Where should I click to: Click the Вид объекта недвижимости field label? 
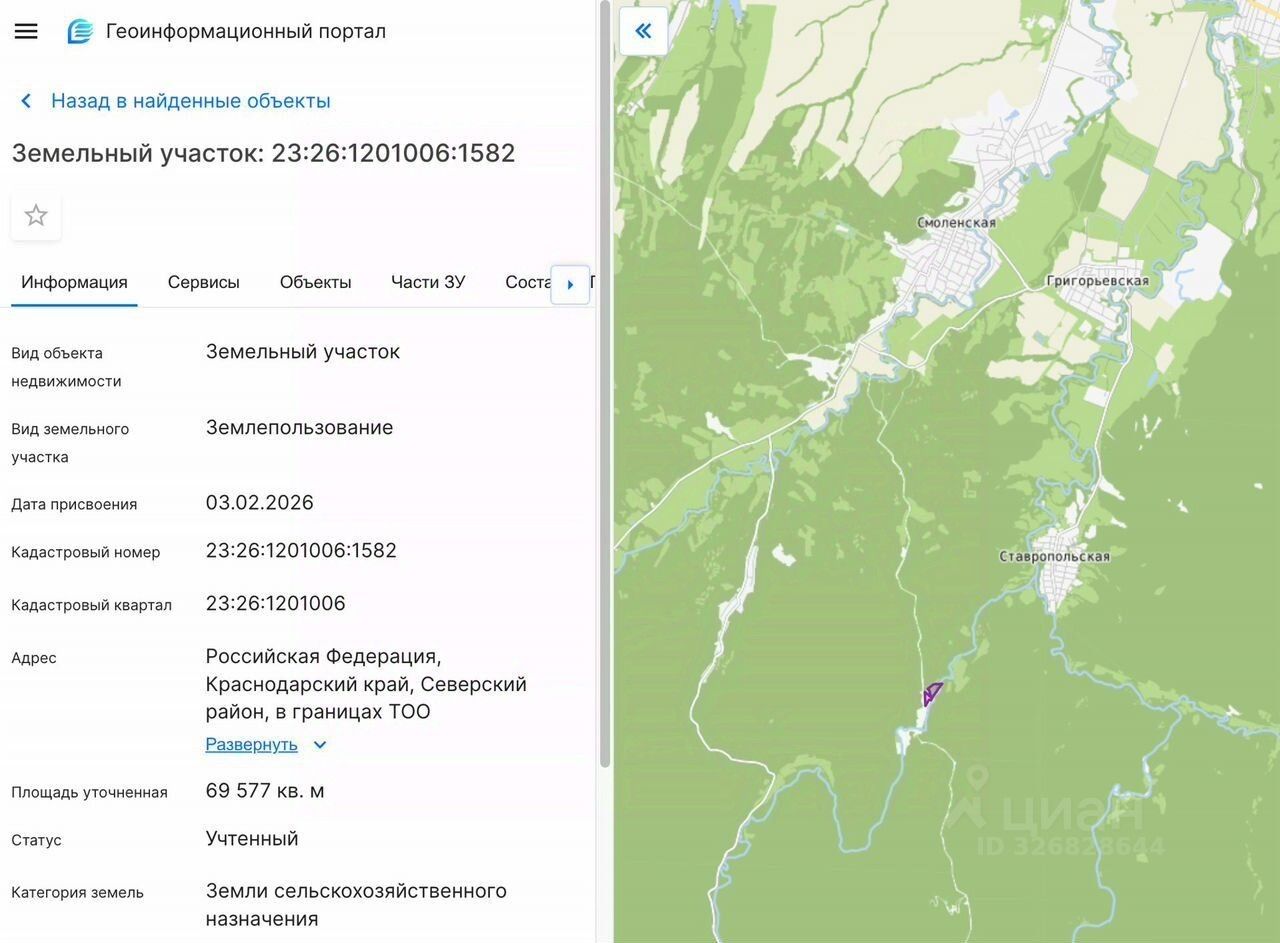[x=66, y=367]
